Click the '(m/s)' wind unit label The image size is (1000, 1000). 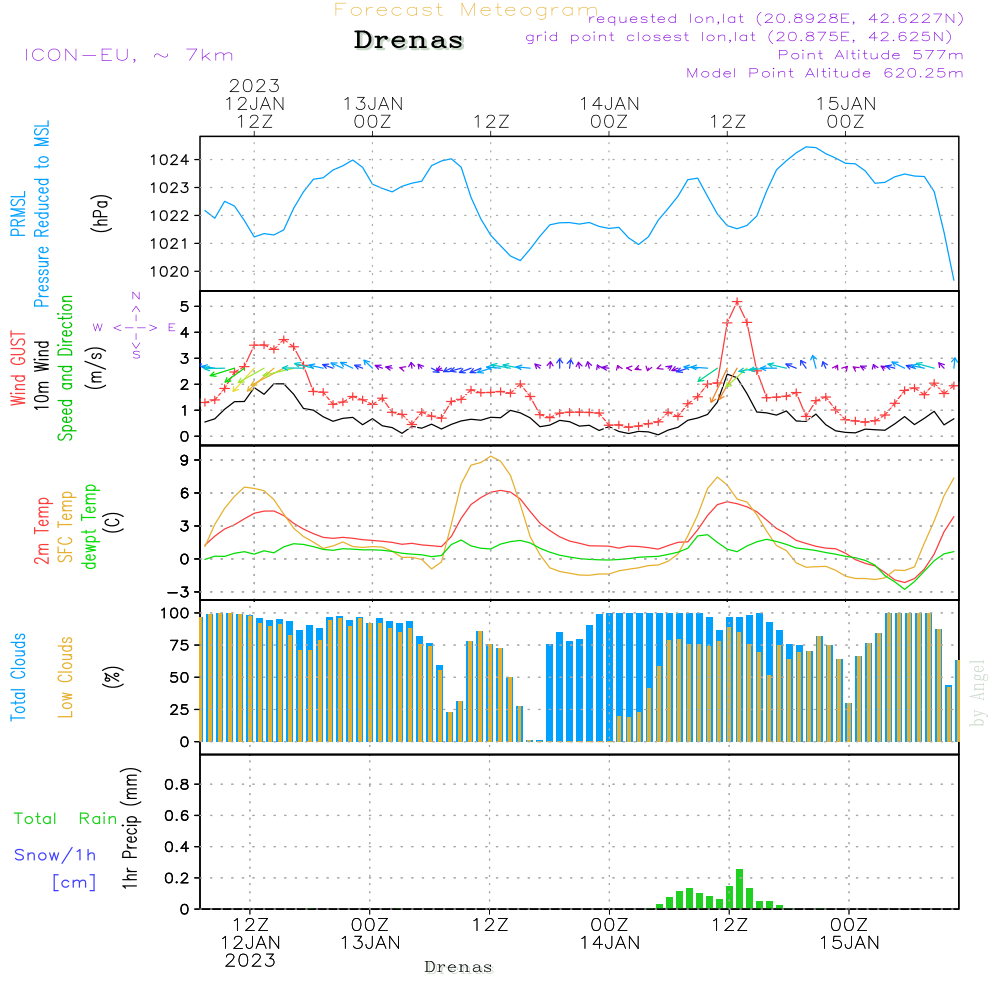click(96, 368)
